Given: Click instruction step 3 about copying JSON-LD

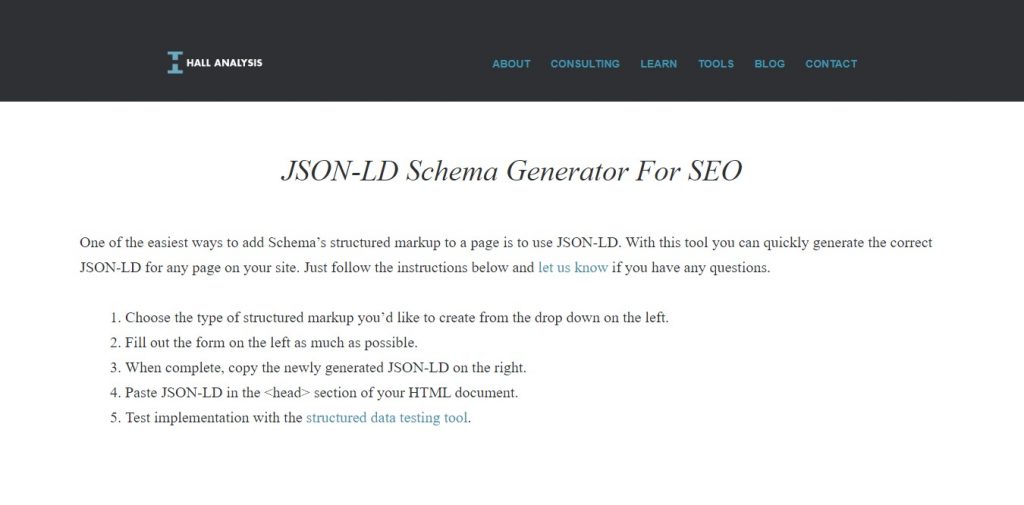Looking at the screenshot, I should pyautogui.click(x=317, y=368).
